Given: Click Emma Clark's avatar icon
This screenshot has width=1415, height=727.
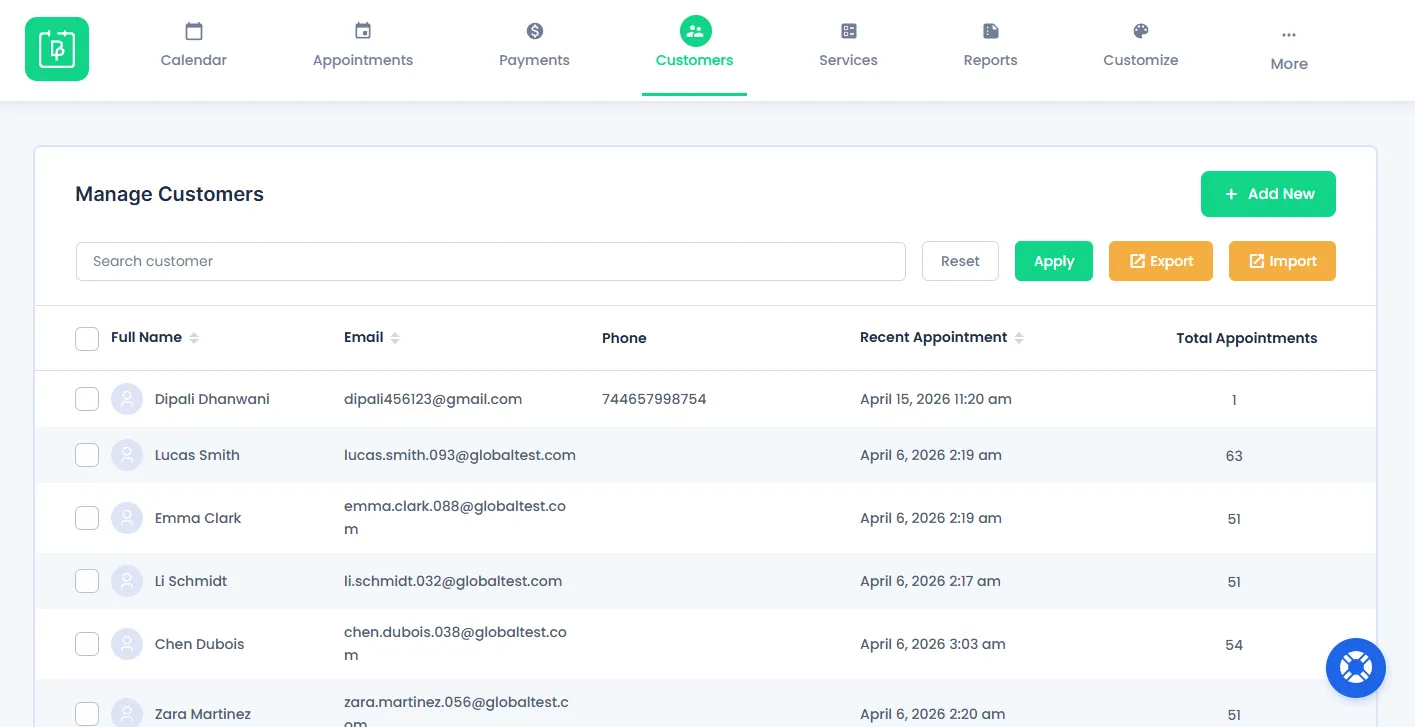Looking at the screenshot, I should click(x=127, y=518).
